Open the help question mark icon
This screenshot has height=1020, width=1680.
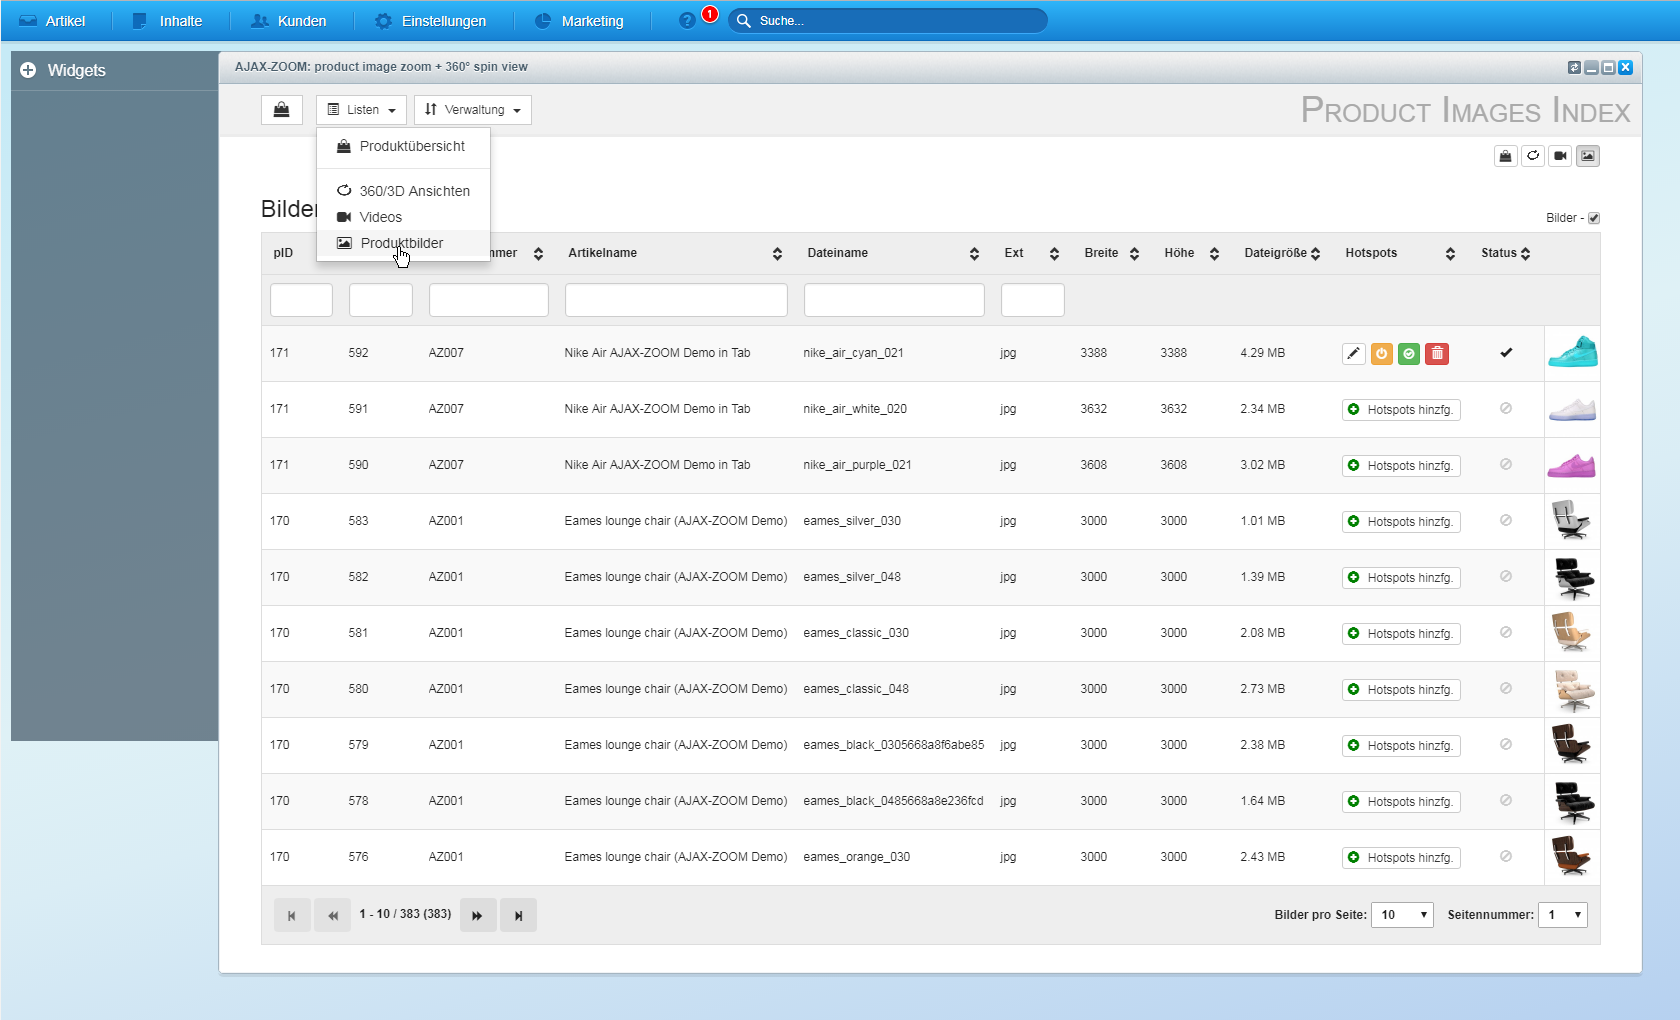687,21
